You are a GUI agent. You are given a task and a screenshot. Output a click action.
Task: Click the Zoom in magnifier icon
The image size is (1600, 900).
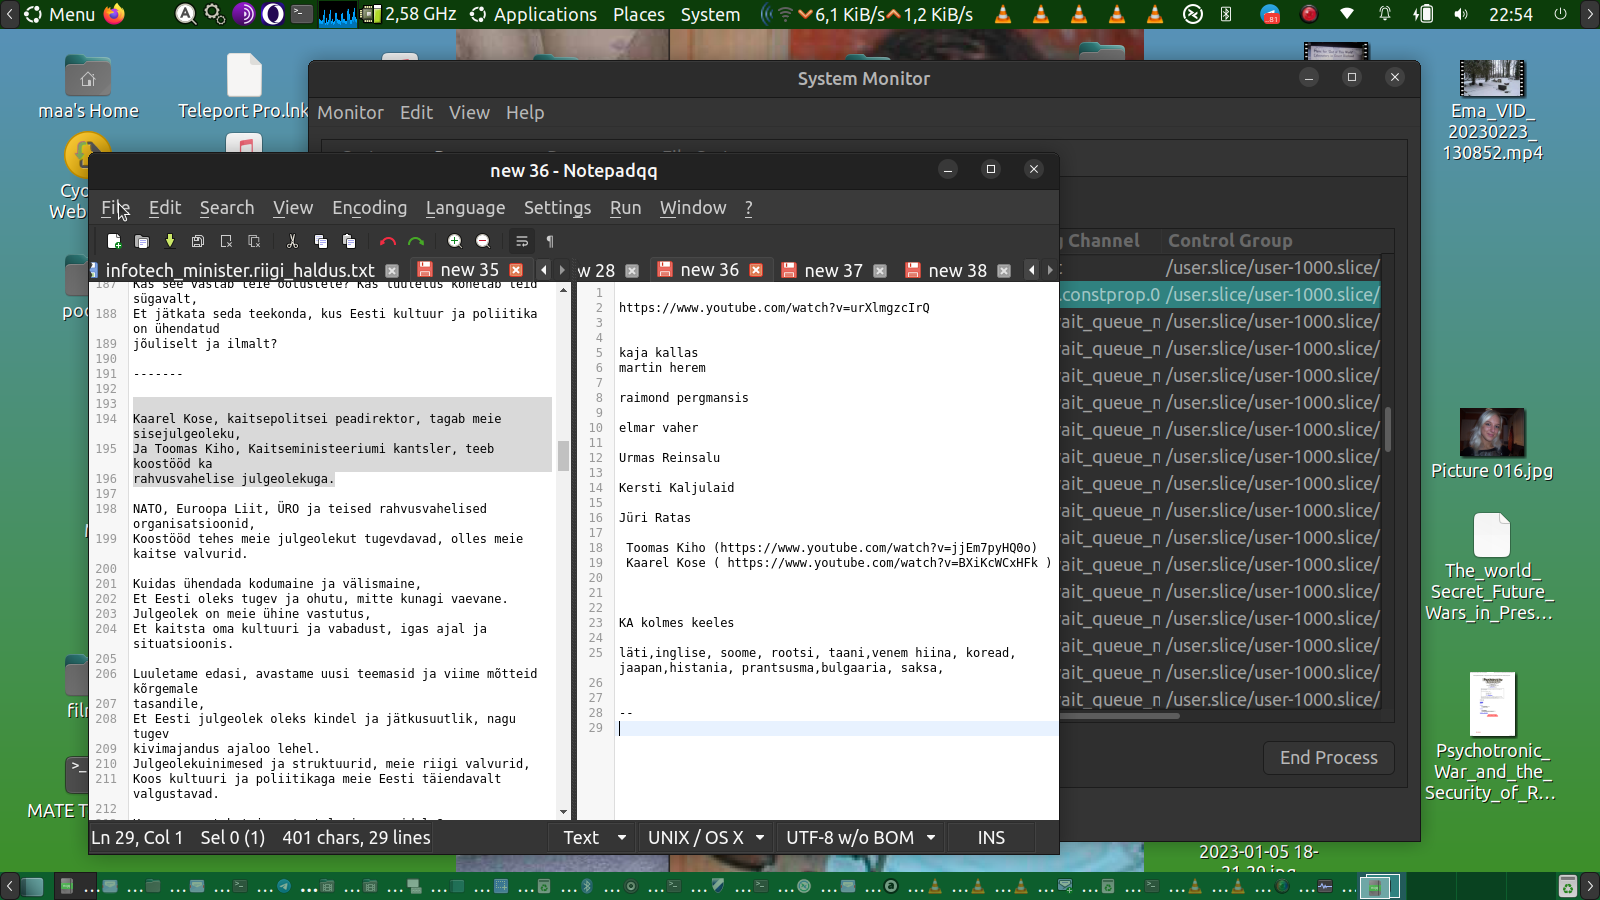pyautogui.click(x=455, y=241)
